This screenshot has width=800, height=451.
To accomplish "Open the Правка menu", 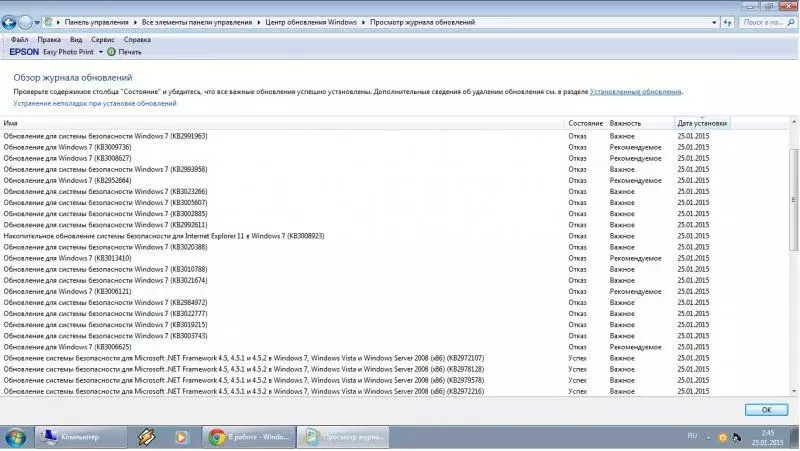I will (49, 40).
